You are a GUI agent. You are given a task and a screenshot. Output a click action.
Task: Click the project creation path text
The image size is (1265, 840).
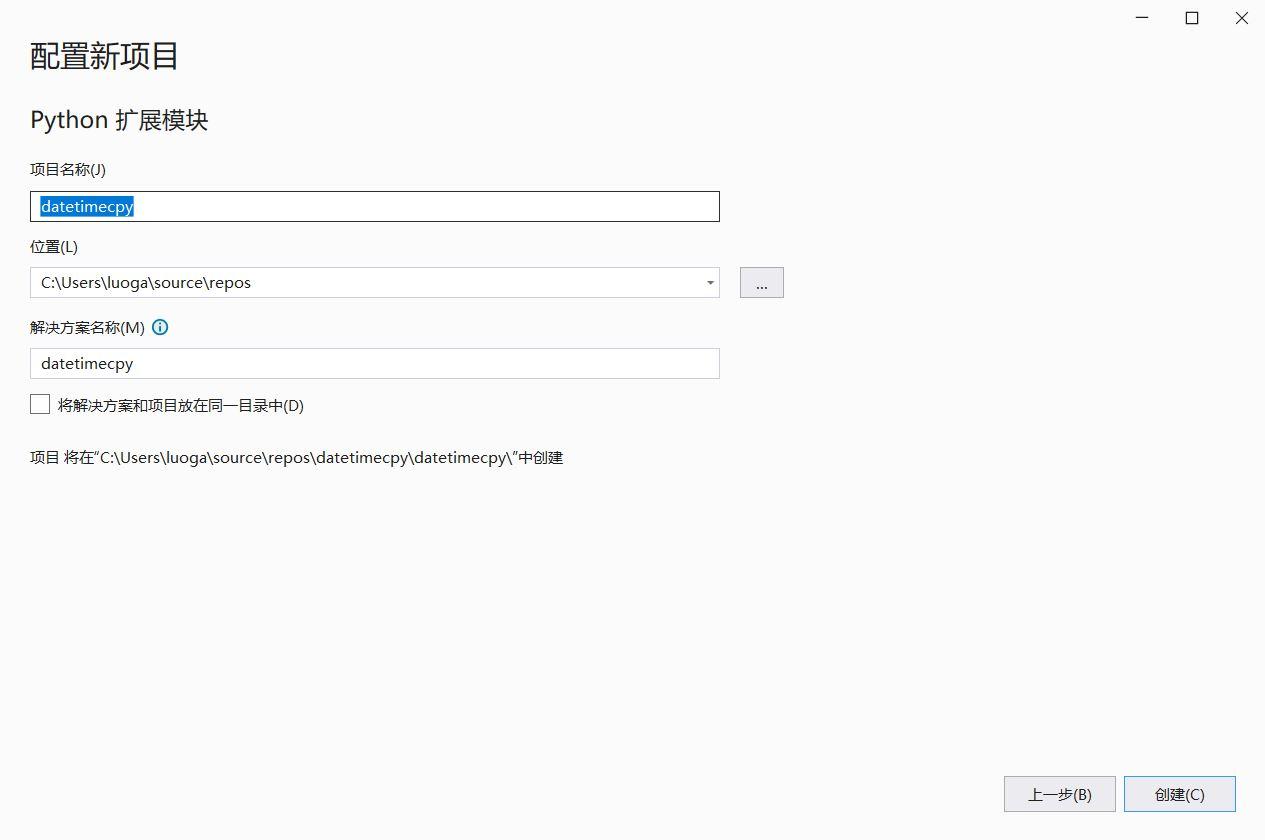(x=297, y=457)
